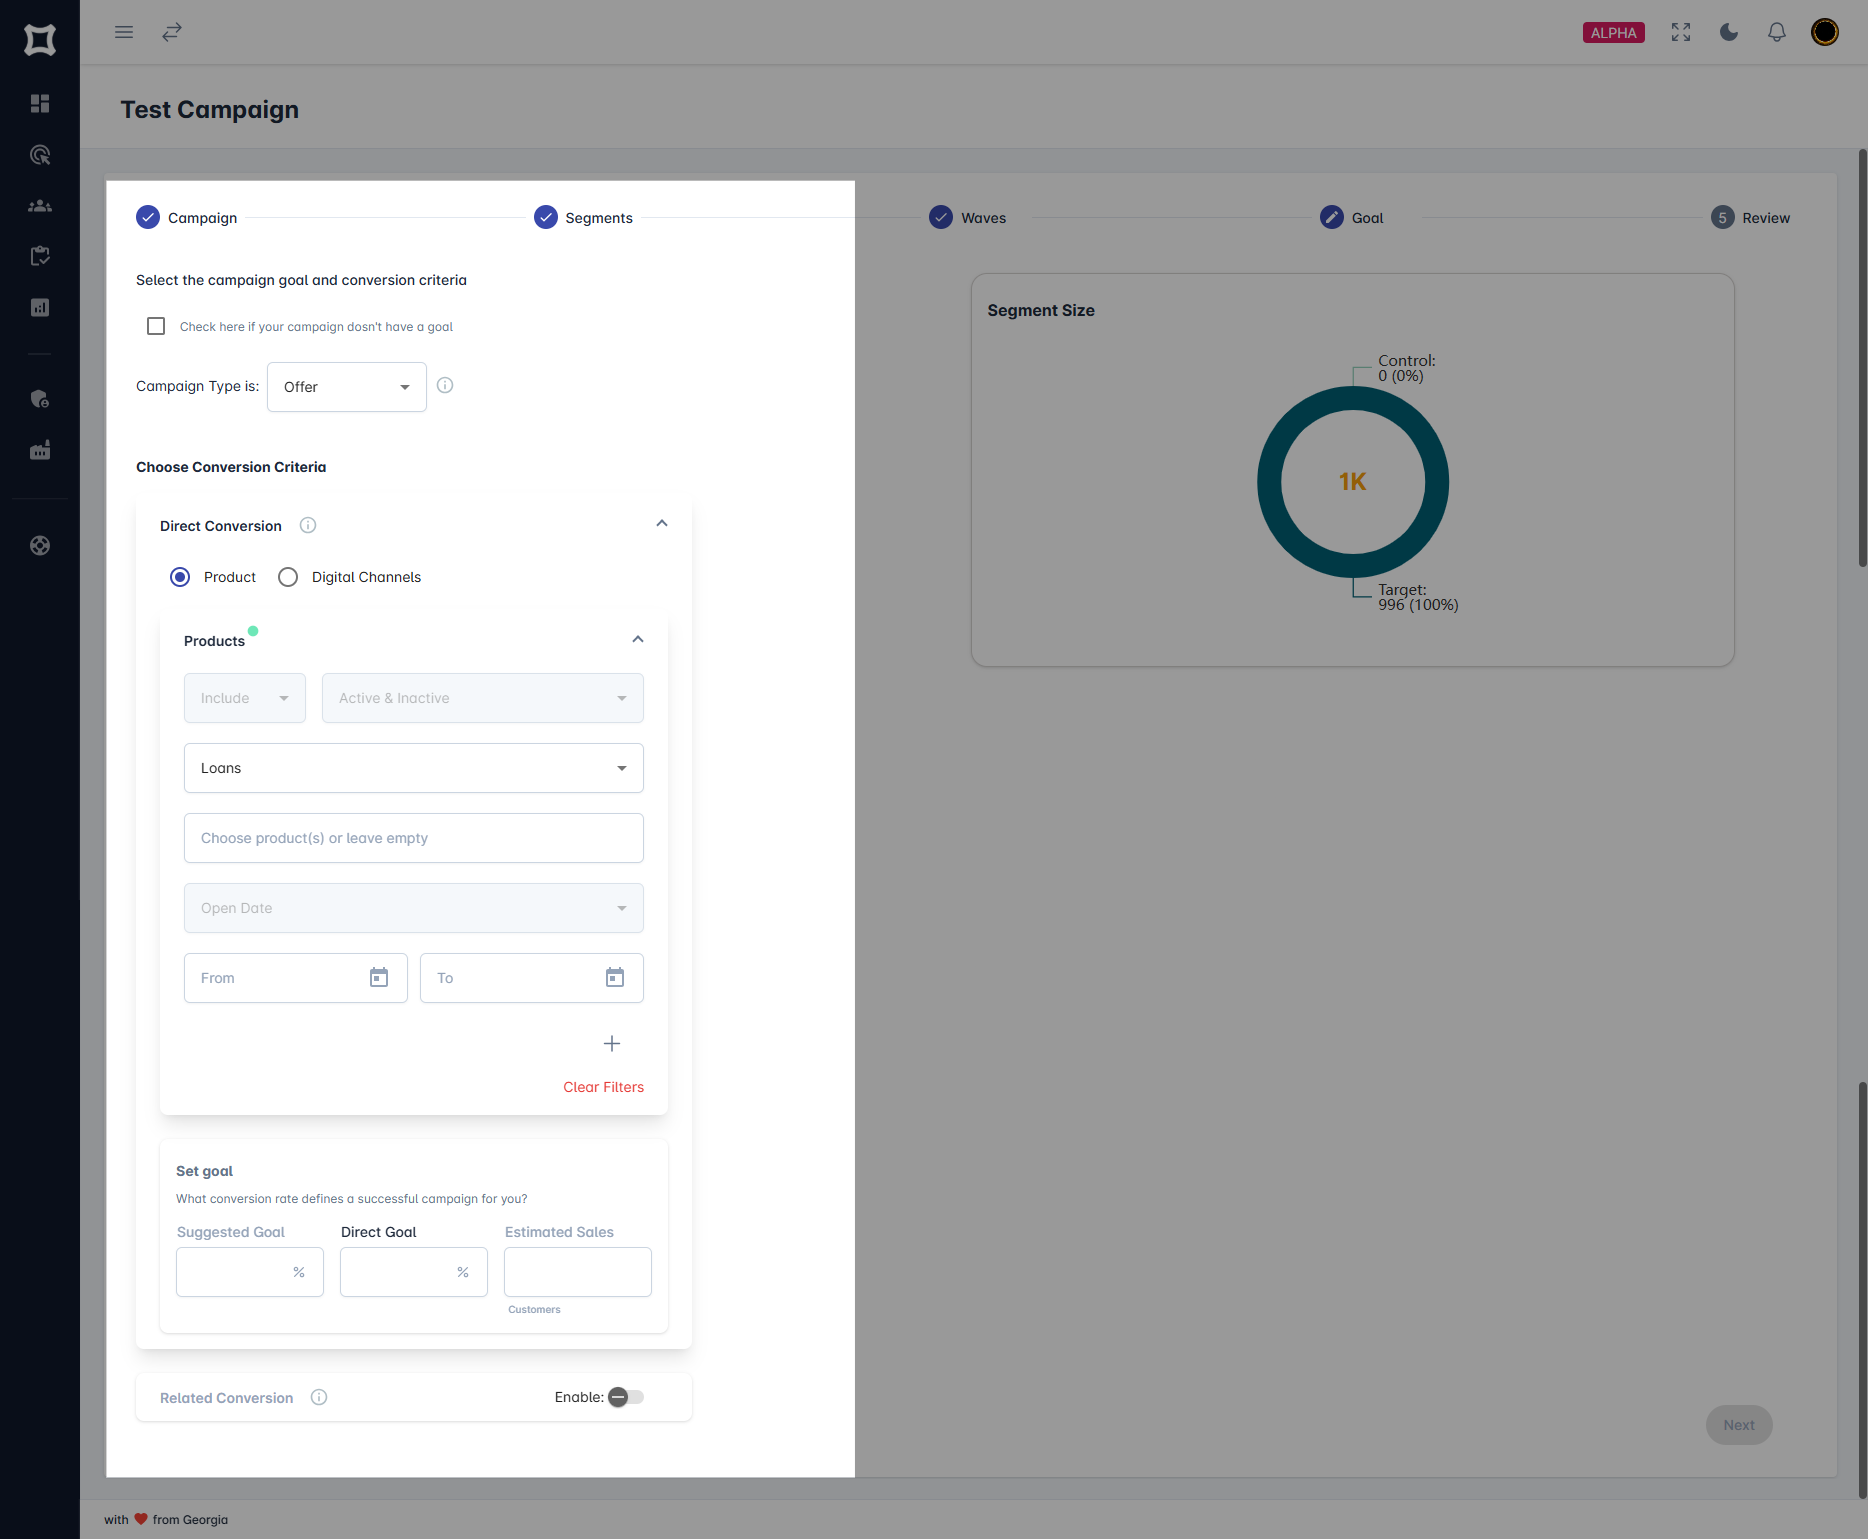Click the Suggested Goal percent field
Image resolution: width=1868 pixels, height=1539 pixels.
pos(250,1272)
